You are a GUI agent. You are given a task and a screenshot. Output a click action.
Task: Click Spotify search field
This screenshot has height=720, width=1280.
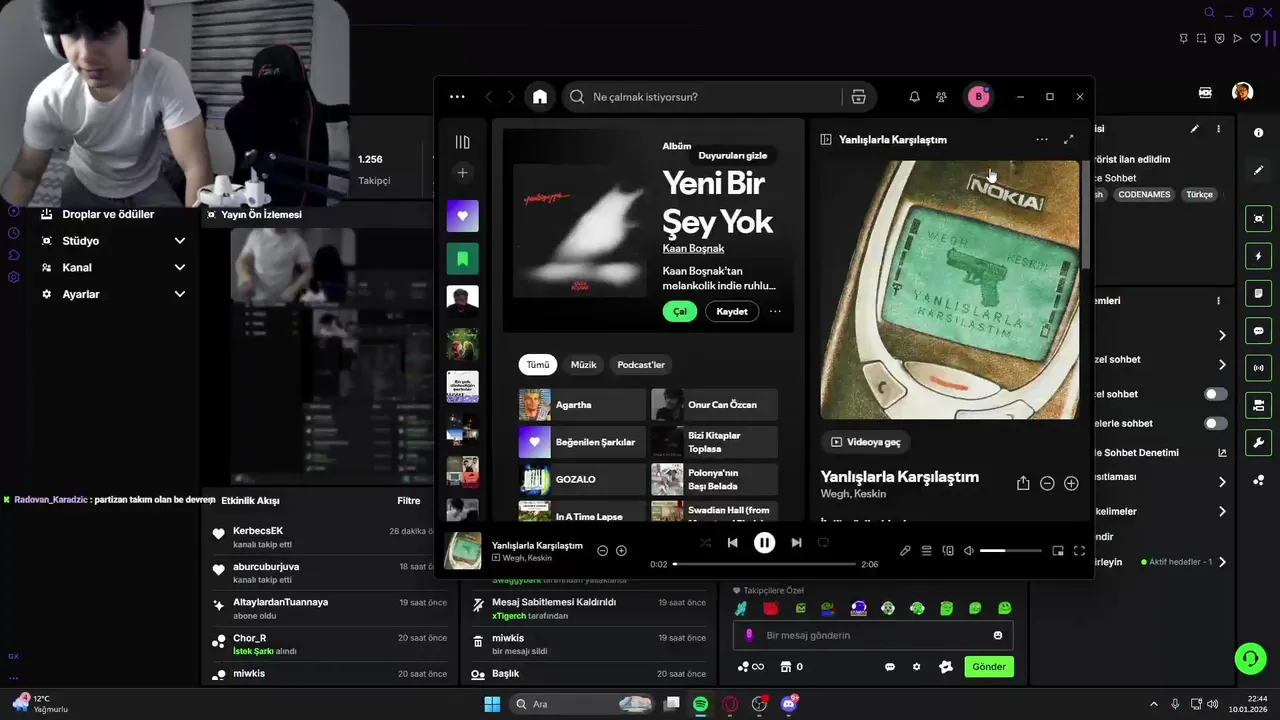[705, 97]
